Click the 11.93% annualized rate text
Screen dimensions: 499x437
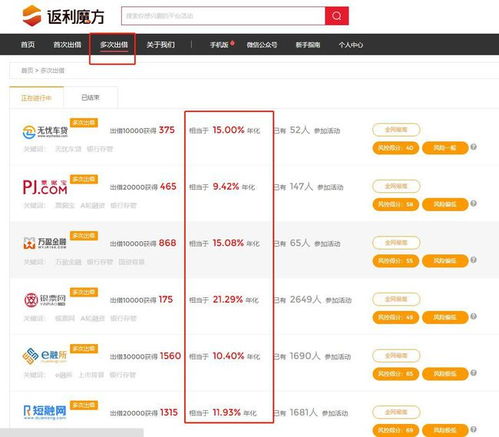pyautogui.click(x=227, y=412)
